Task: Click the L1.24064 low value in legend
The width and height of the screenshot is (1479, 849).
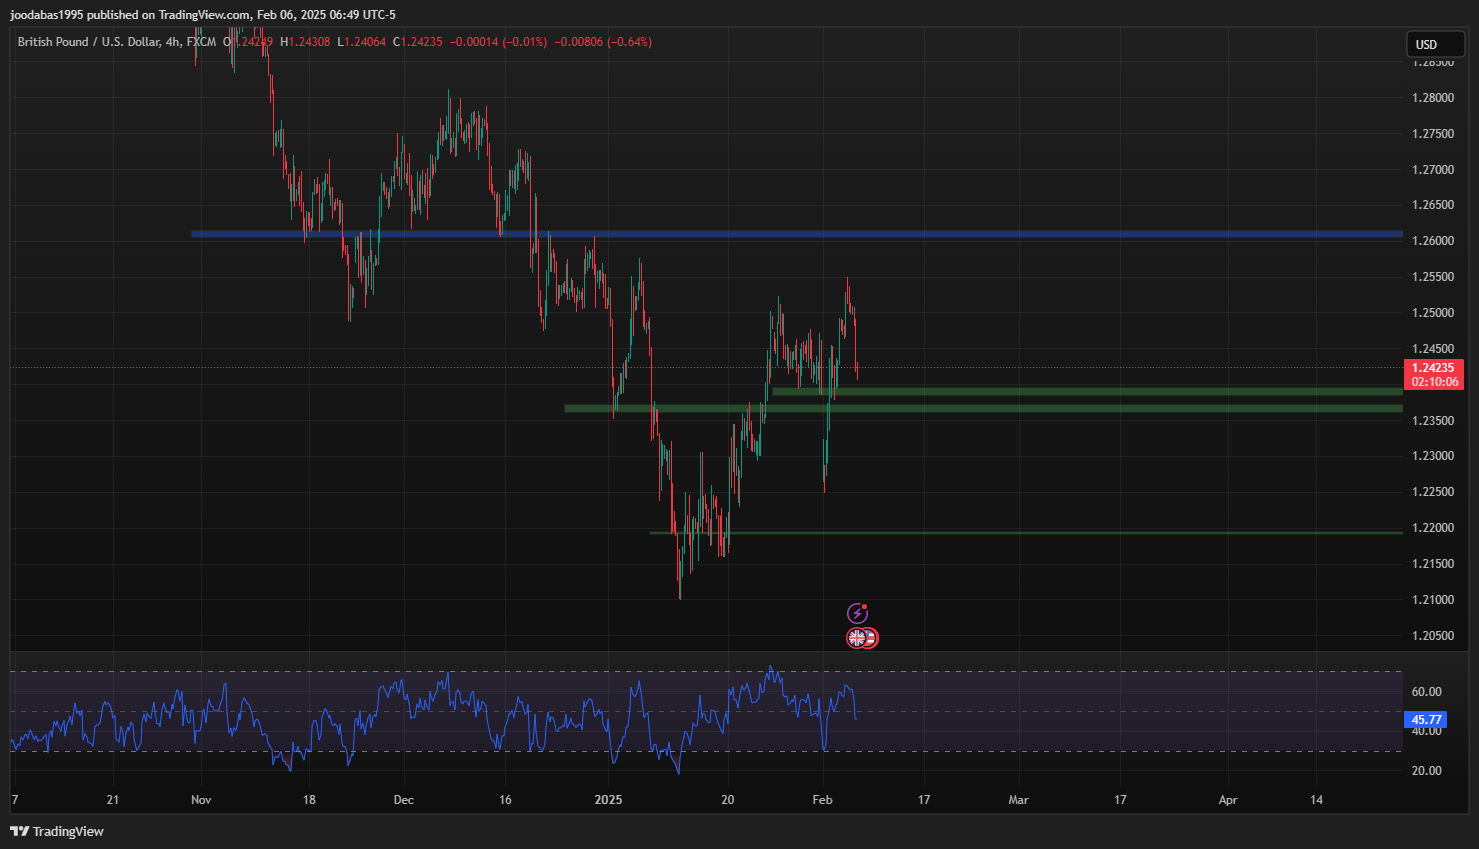Action: [x=361, y=42]
